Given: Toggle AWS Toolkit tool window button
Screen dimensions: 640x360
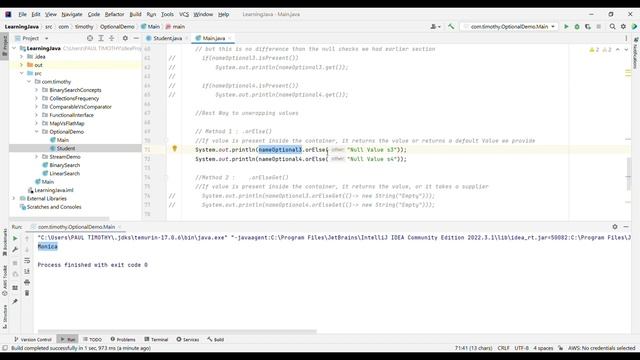Looking at the screenshot, I should 5,280.
